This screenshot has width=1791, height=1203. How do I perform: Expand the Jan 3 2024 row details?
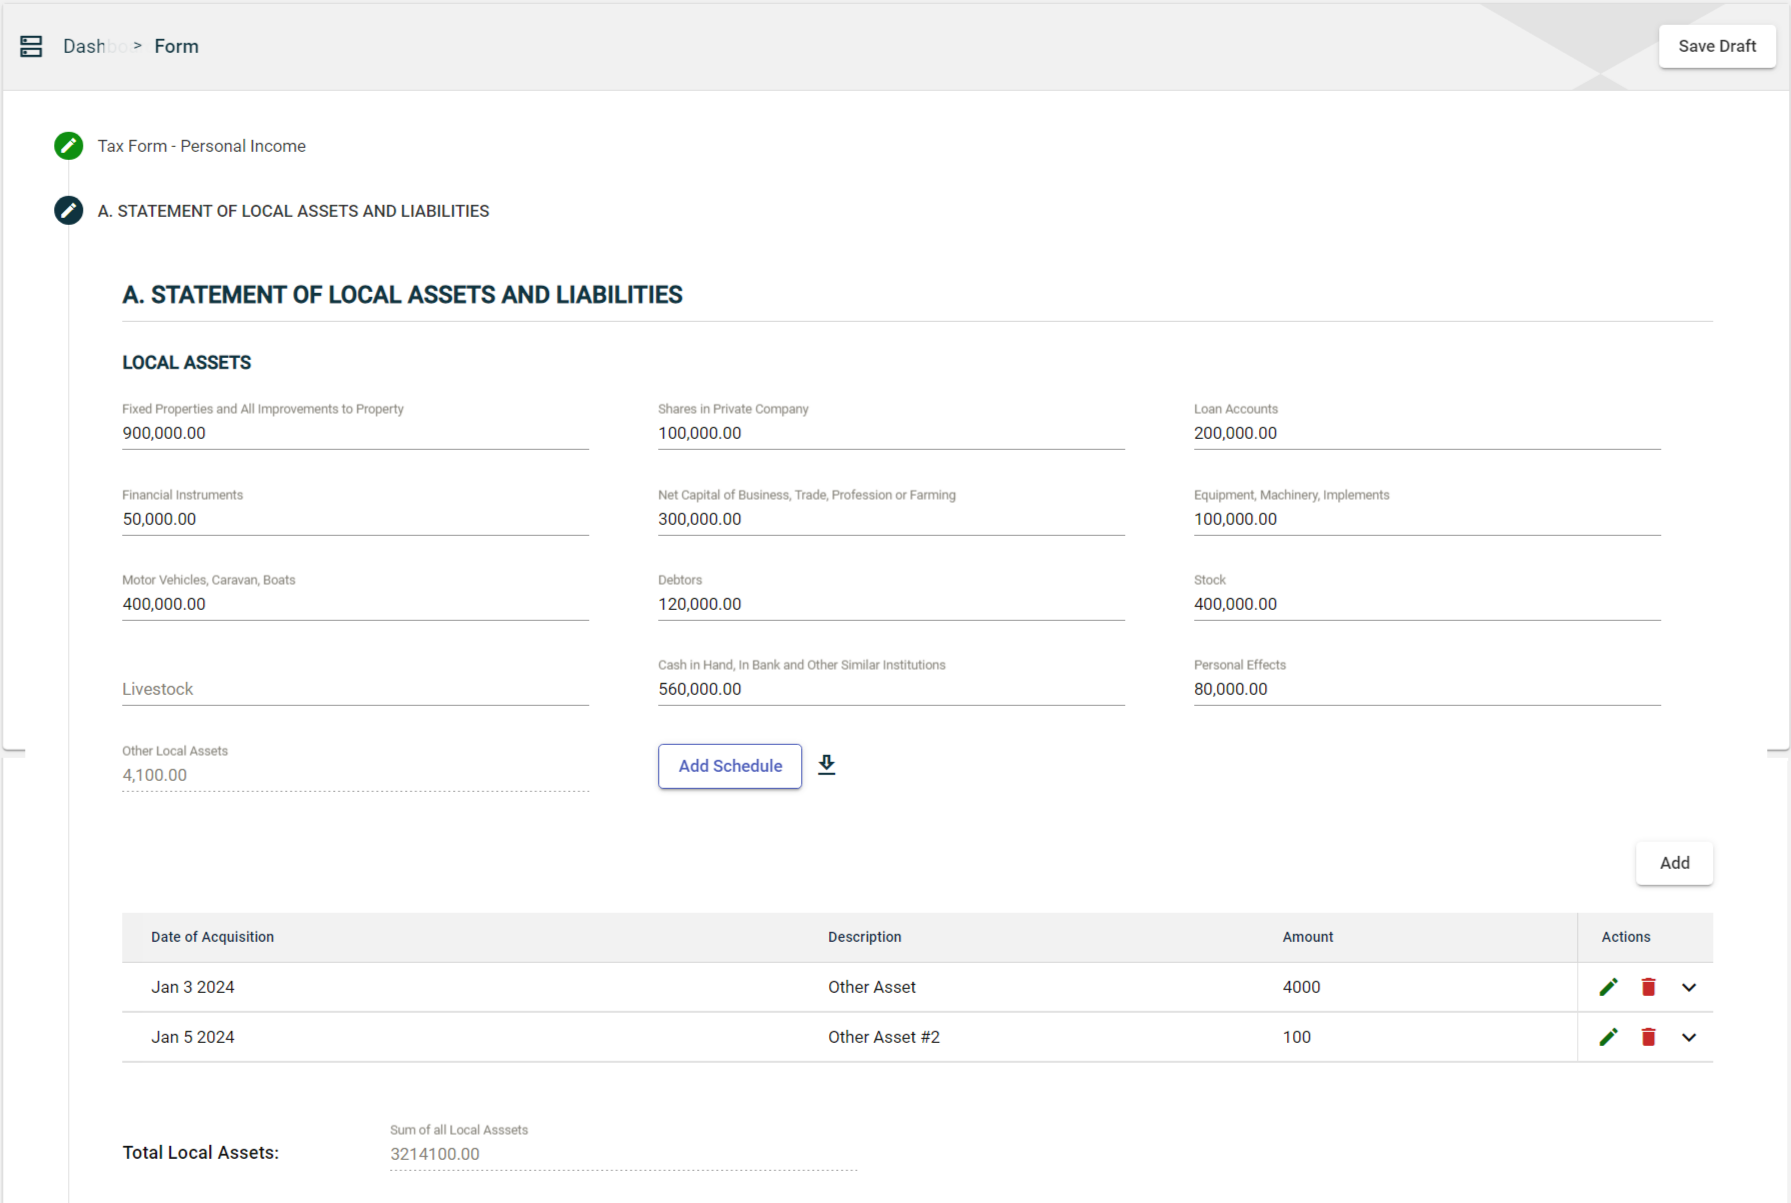click(x=1689, y=987)
